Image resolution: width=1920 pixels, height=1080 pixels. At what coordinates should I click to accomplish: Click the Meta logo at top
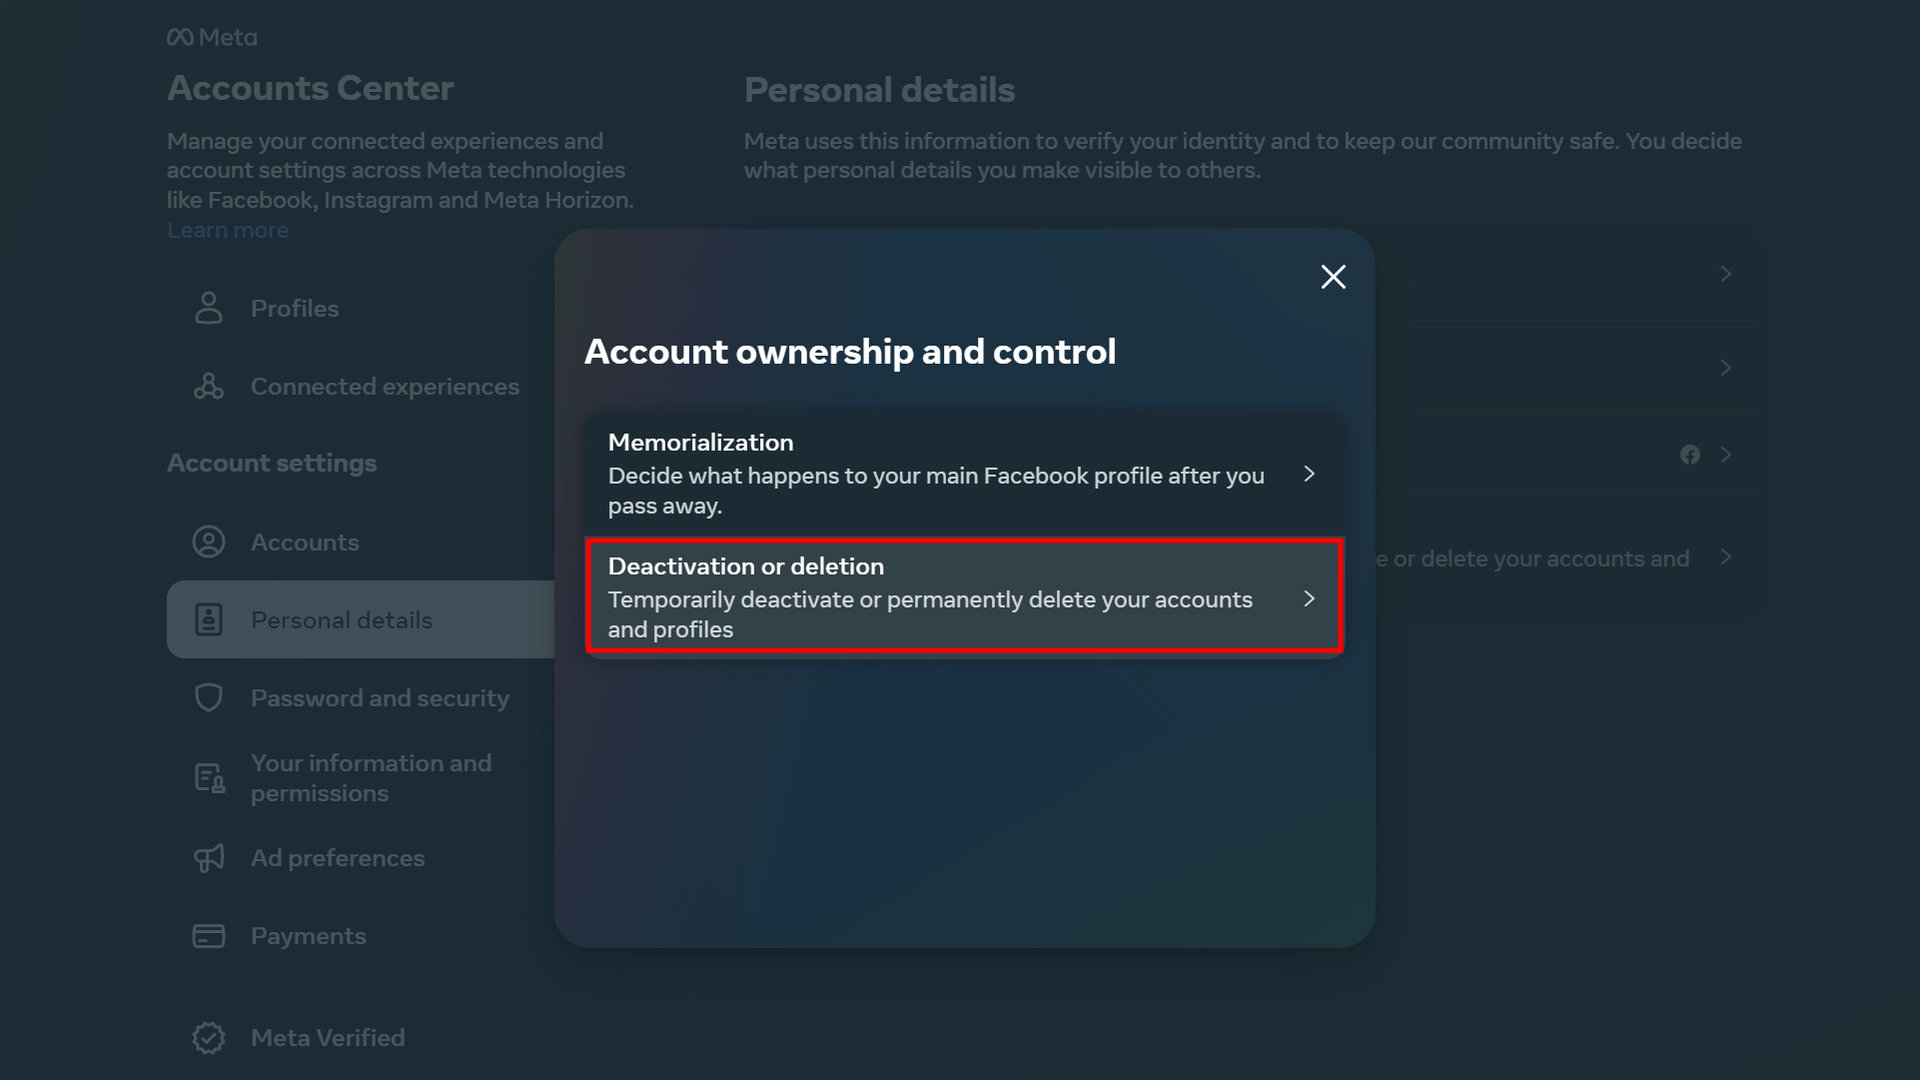[212, 37]
